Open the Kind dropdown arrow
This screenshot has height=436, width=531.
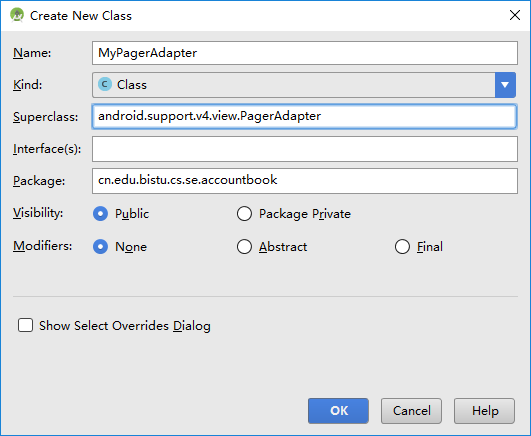[505, 85]
